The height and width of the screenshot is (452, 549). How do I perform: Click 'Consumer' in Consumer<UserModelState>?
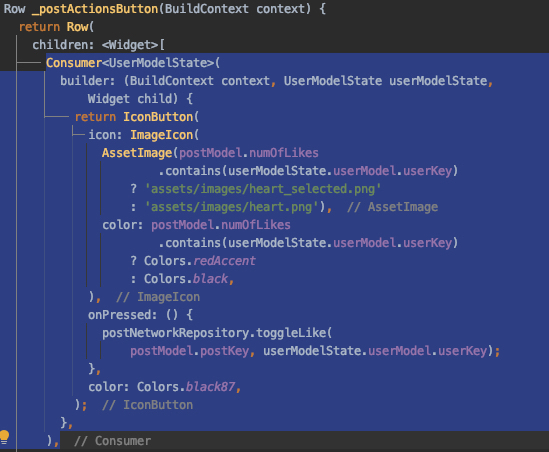click(74, 63)
